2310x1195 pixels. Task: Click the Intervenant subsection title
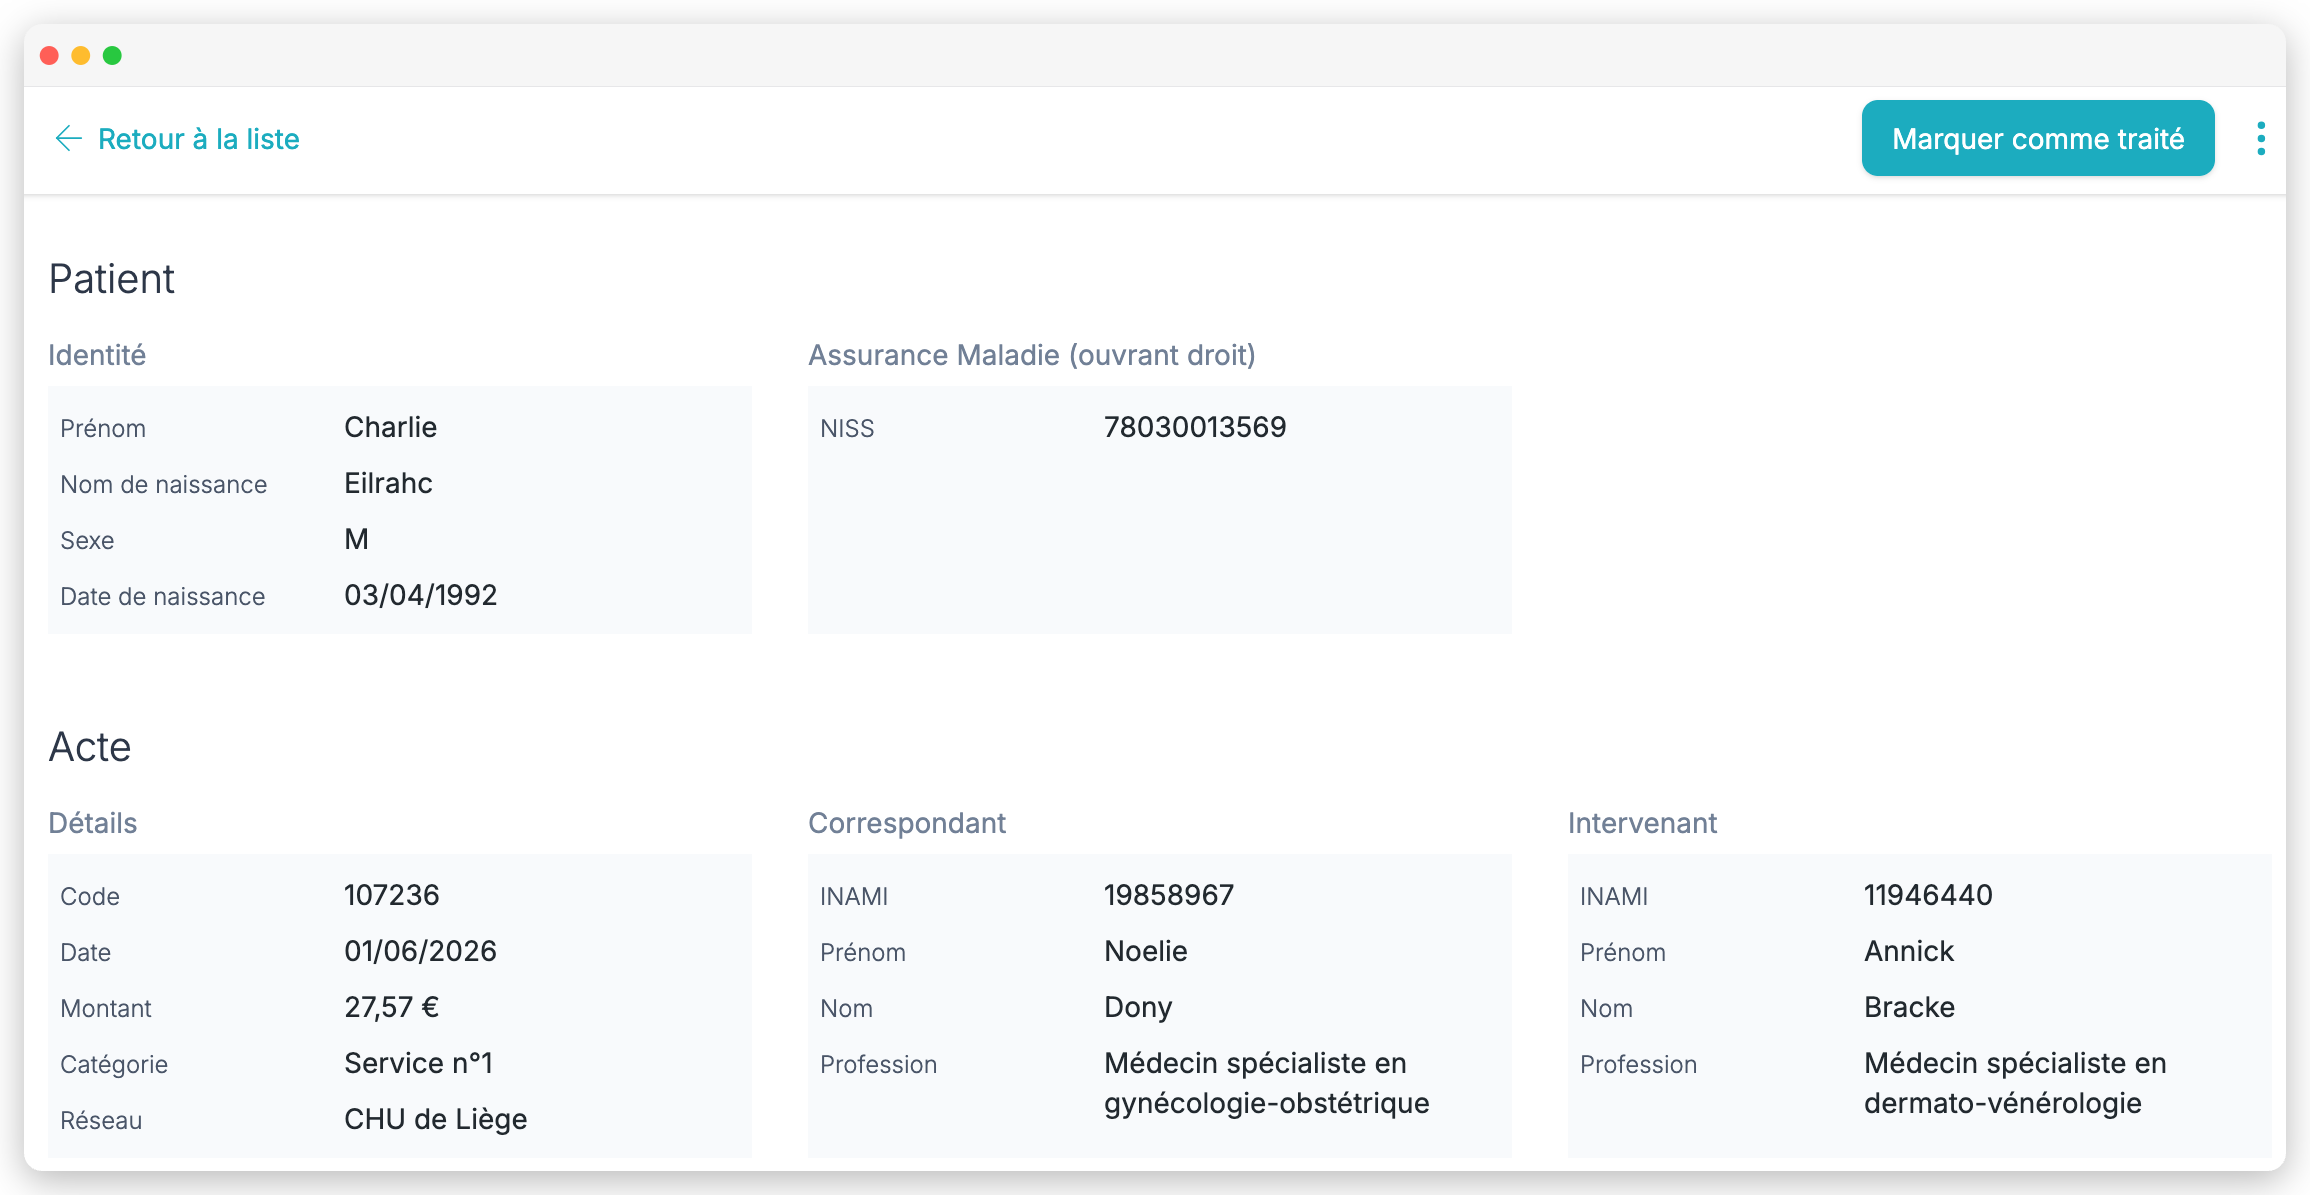tap(1642, 823)
